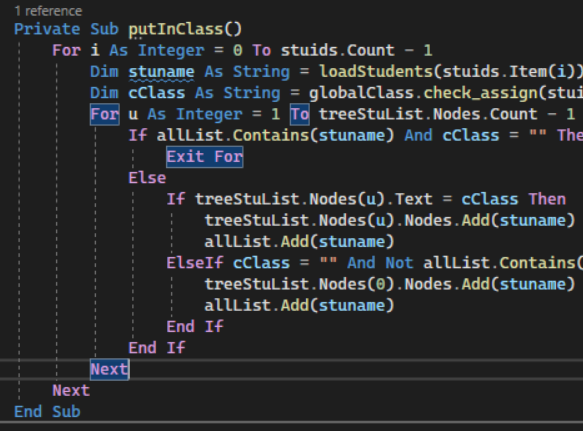Click the check_assign method call
This screenshot has height=431, width=583.
(x=480, y=93)
